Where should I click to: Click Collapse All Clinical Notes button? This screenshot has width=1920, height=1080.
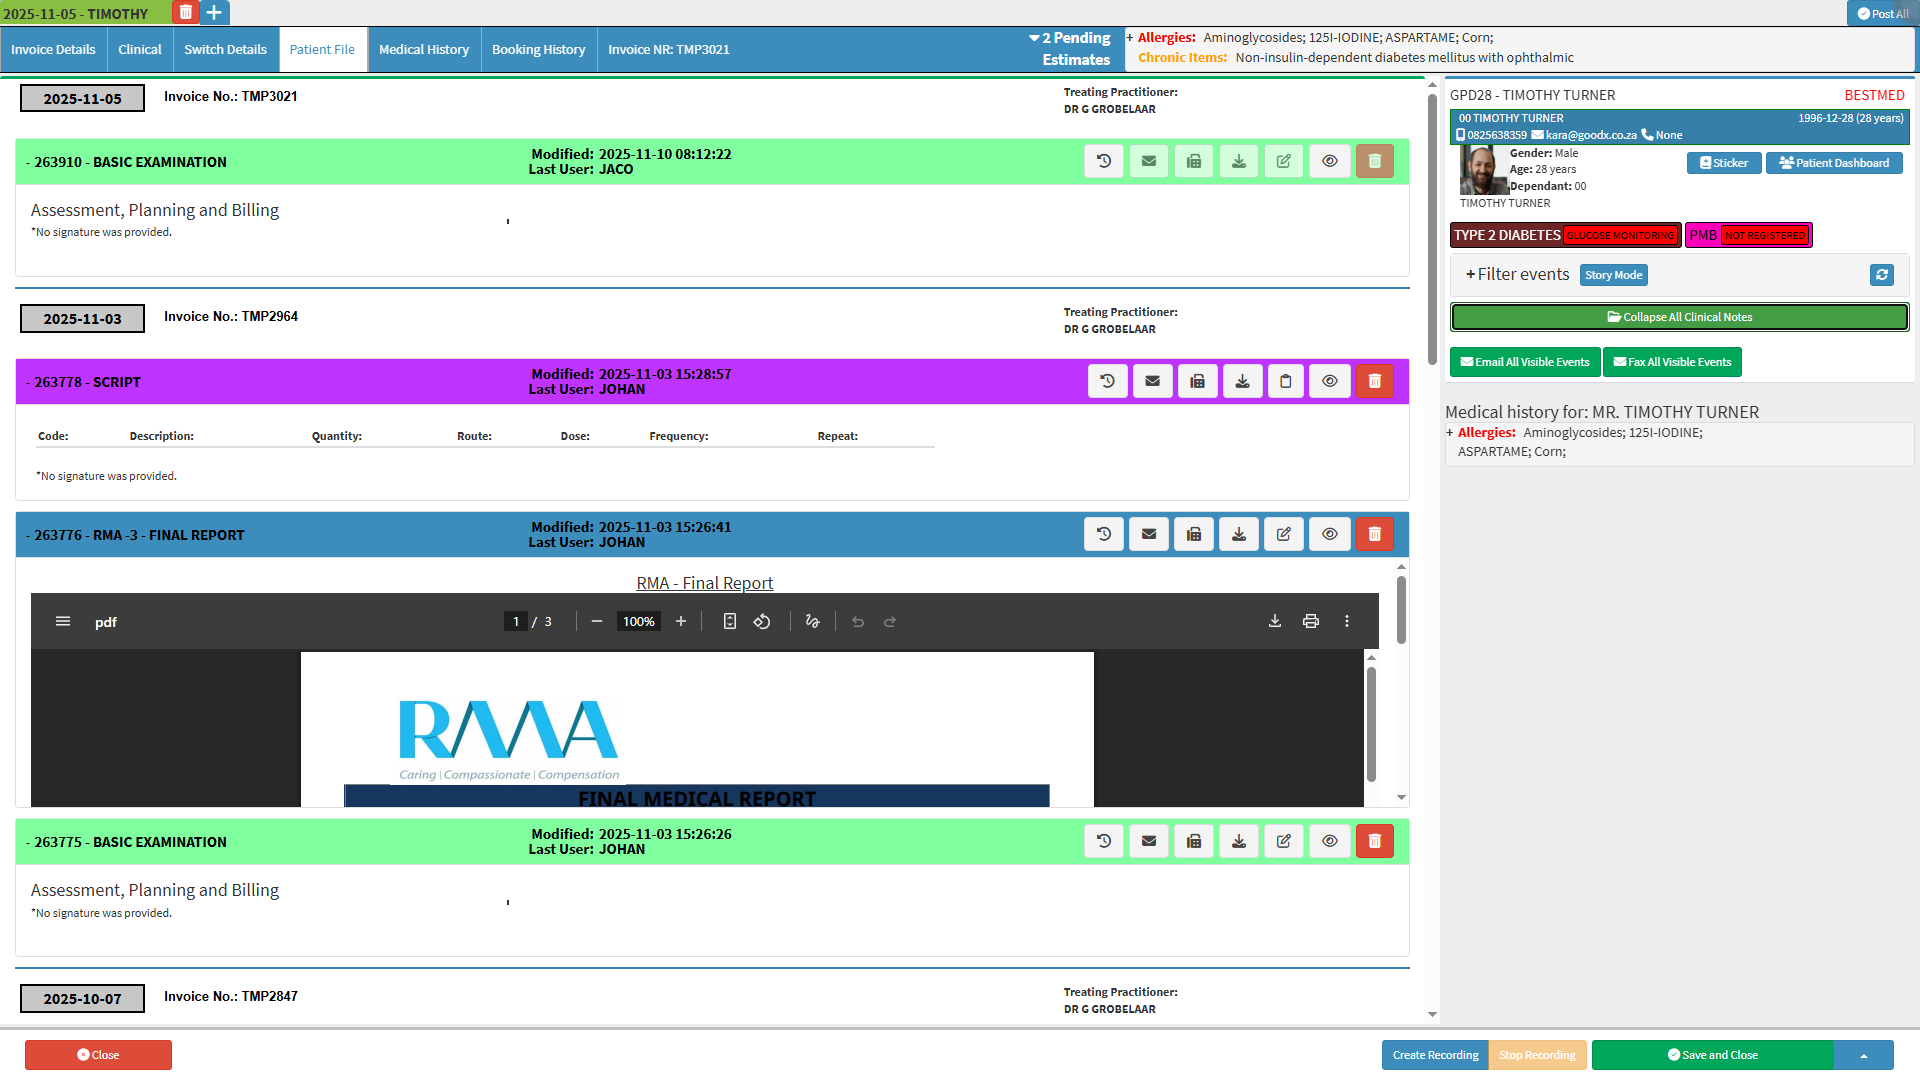click(1679, 317)
